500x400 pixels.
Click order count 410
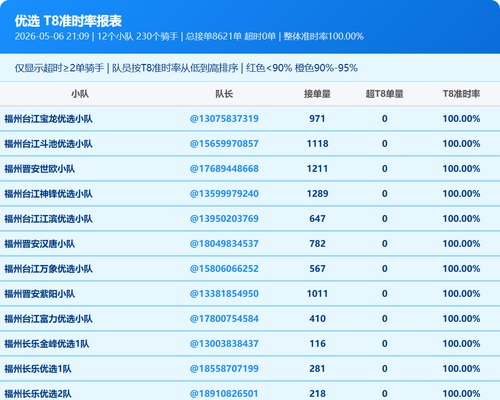[317, 319]
